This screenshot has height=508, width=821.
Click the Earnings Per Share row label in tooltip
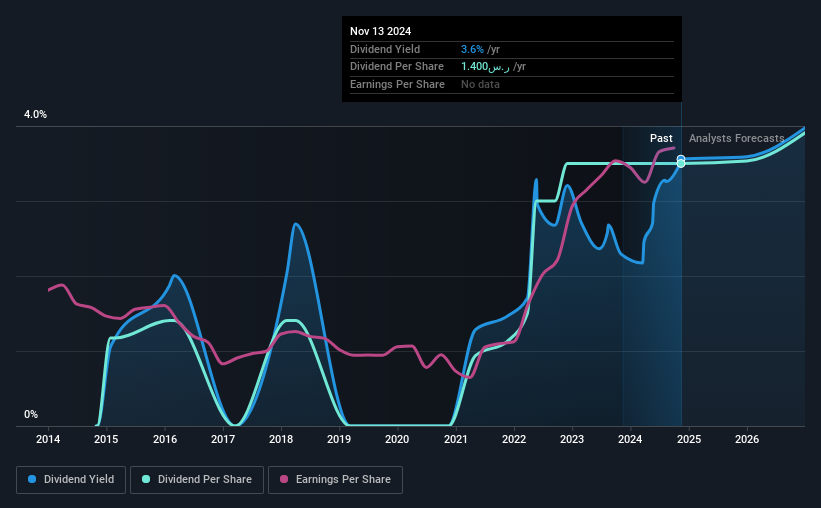pos(397,84)
